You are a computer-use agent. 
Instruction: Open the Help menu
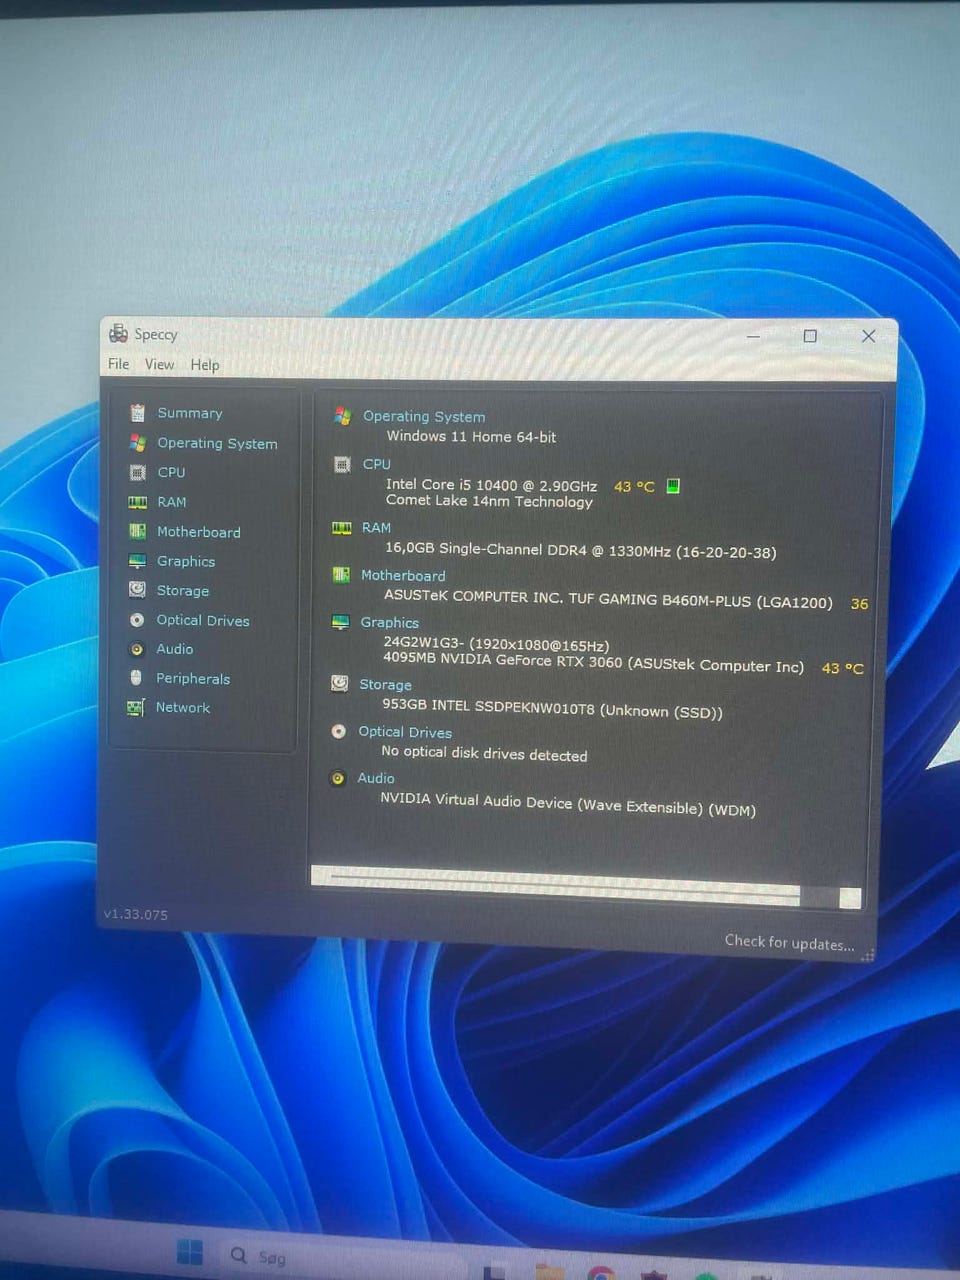(205, 365)
